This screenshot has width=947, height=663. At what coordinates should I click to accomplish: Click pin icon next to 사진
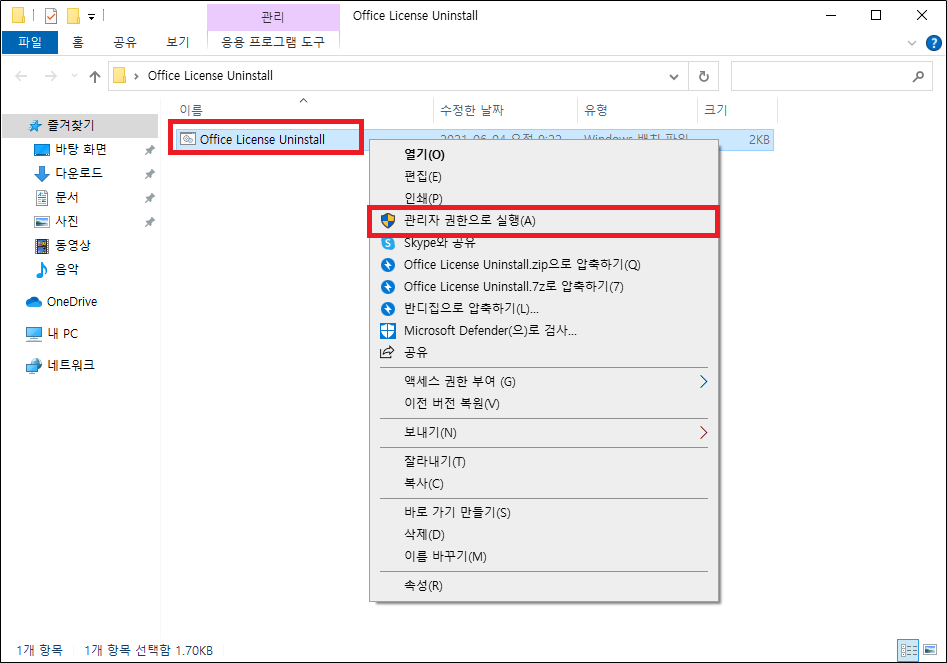149,222
